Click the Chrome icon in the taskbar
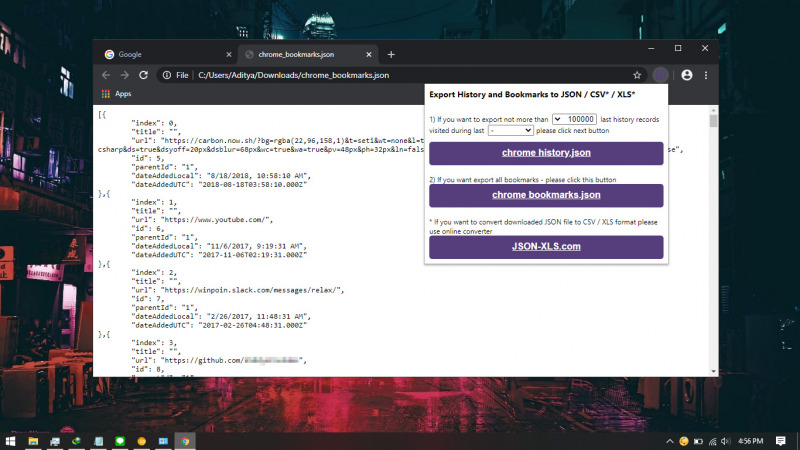The width and height of the screenshot is (800, 450). (x=185, y=441)
